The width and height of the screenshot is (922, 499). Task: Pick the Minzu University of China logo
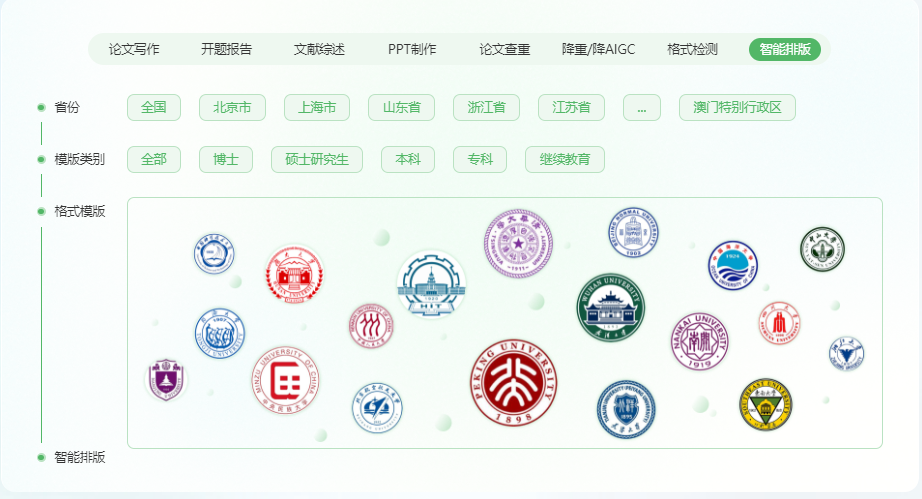(286, 380)
